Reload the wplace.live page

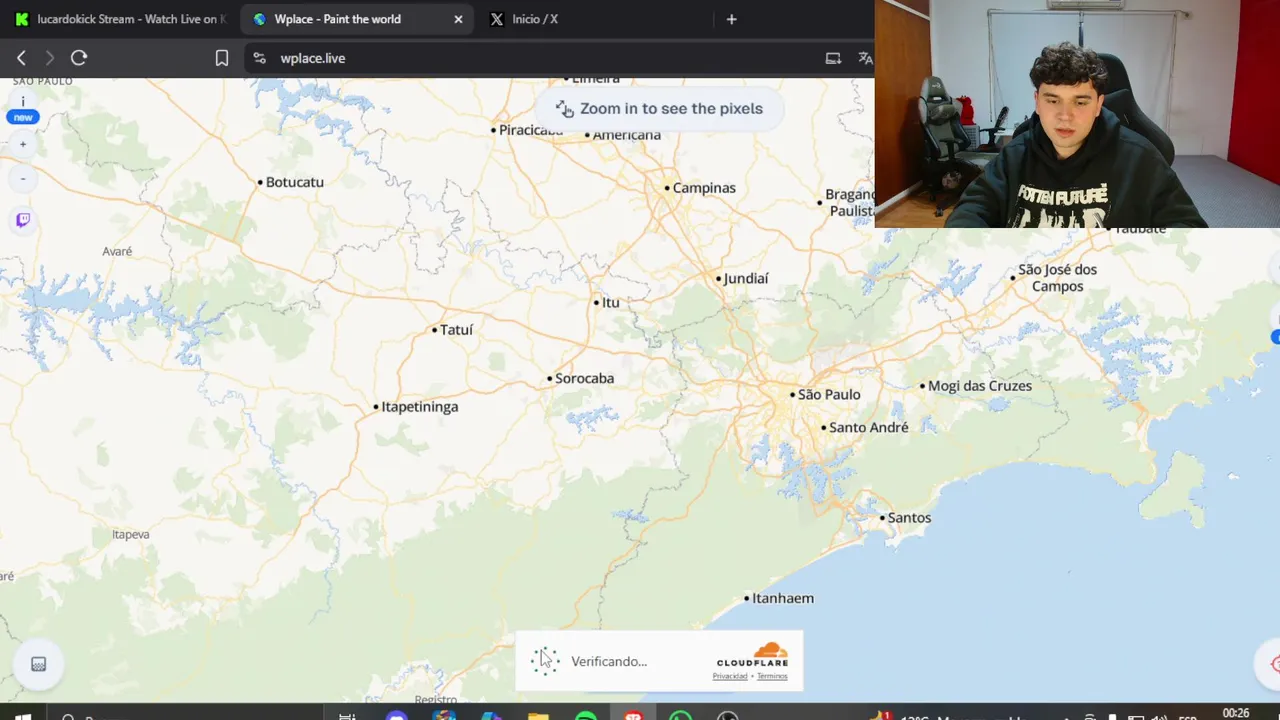tap(79, 58)
